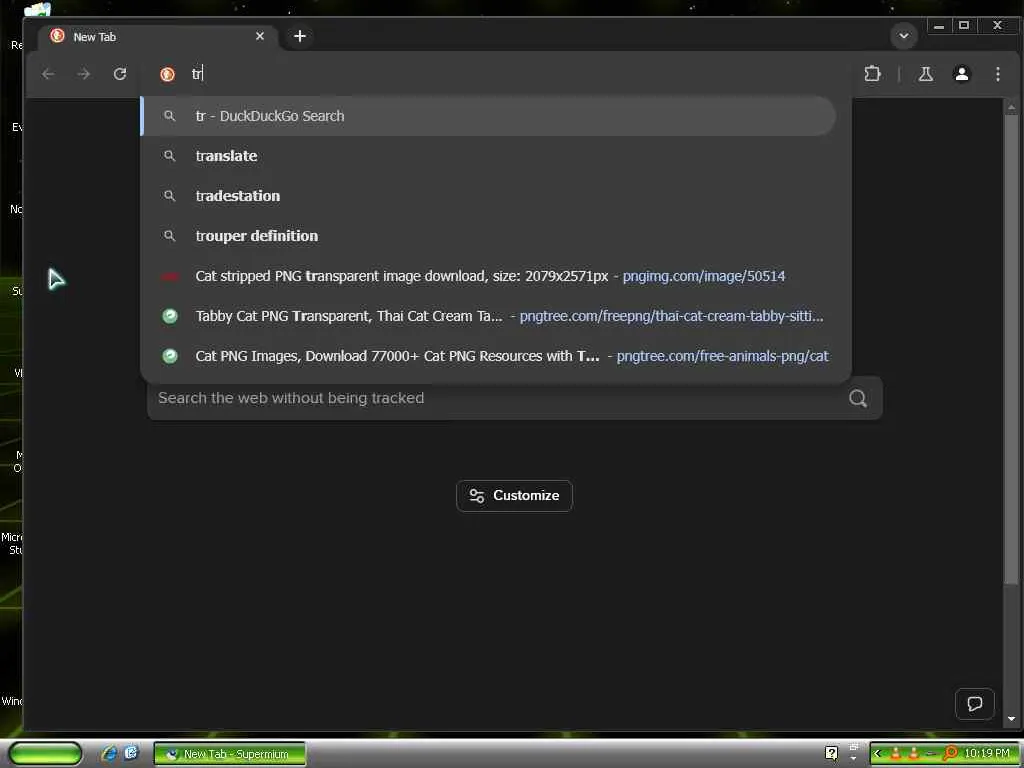Open the feedback chat bubble icon
This screenshot has height=768, width=1024.
coord(974,704)
